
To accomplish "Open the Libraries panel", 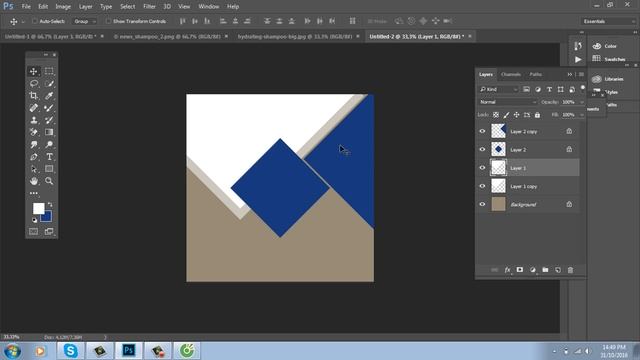I will pos(608,79).
